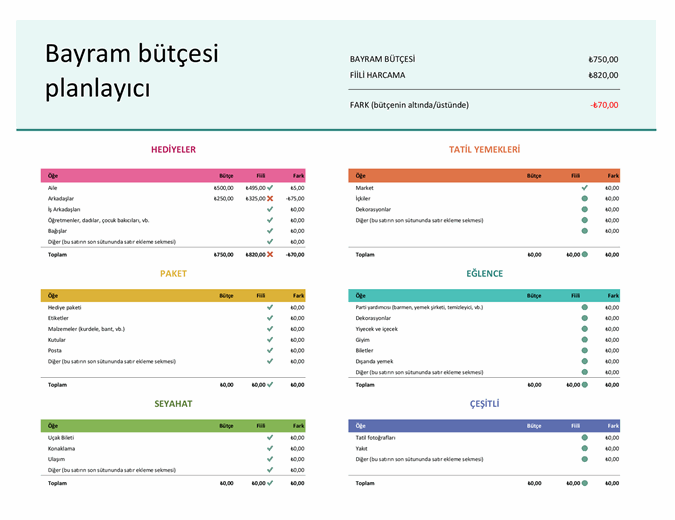Select the HEDİYELER section heading
This screenshot has width=675, height=520.
pyautogui.click(x=173, y=150)
